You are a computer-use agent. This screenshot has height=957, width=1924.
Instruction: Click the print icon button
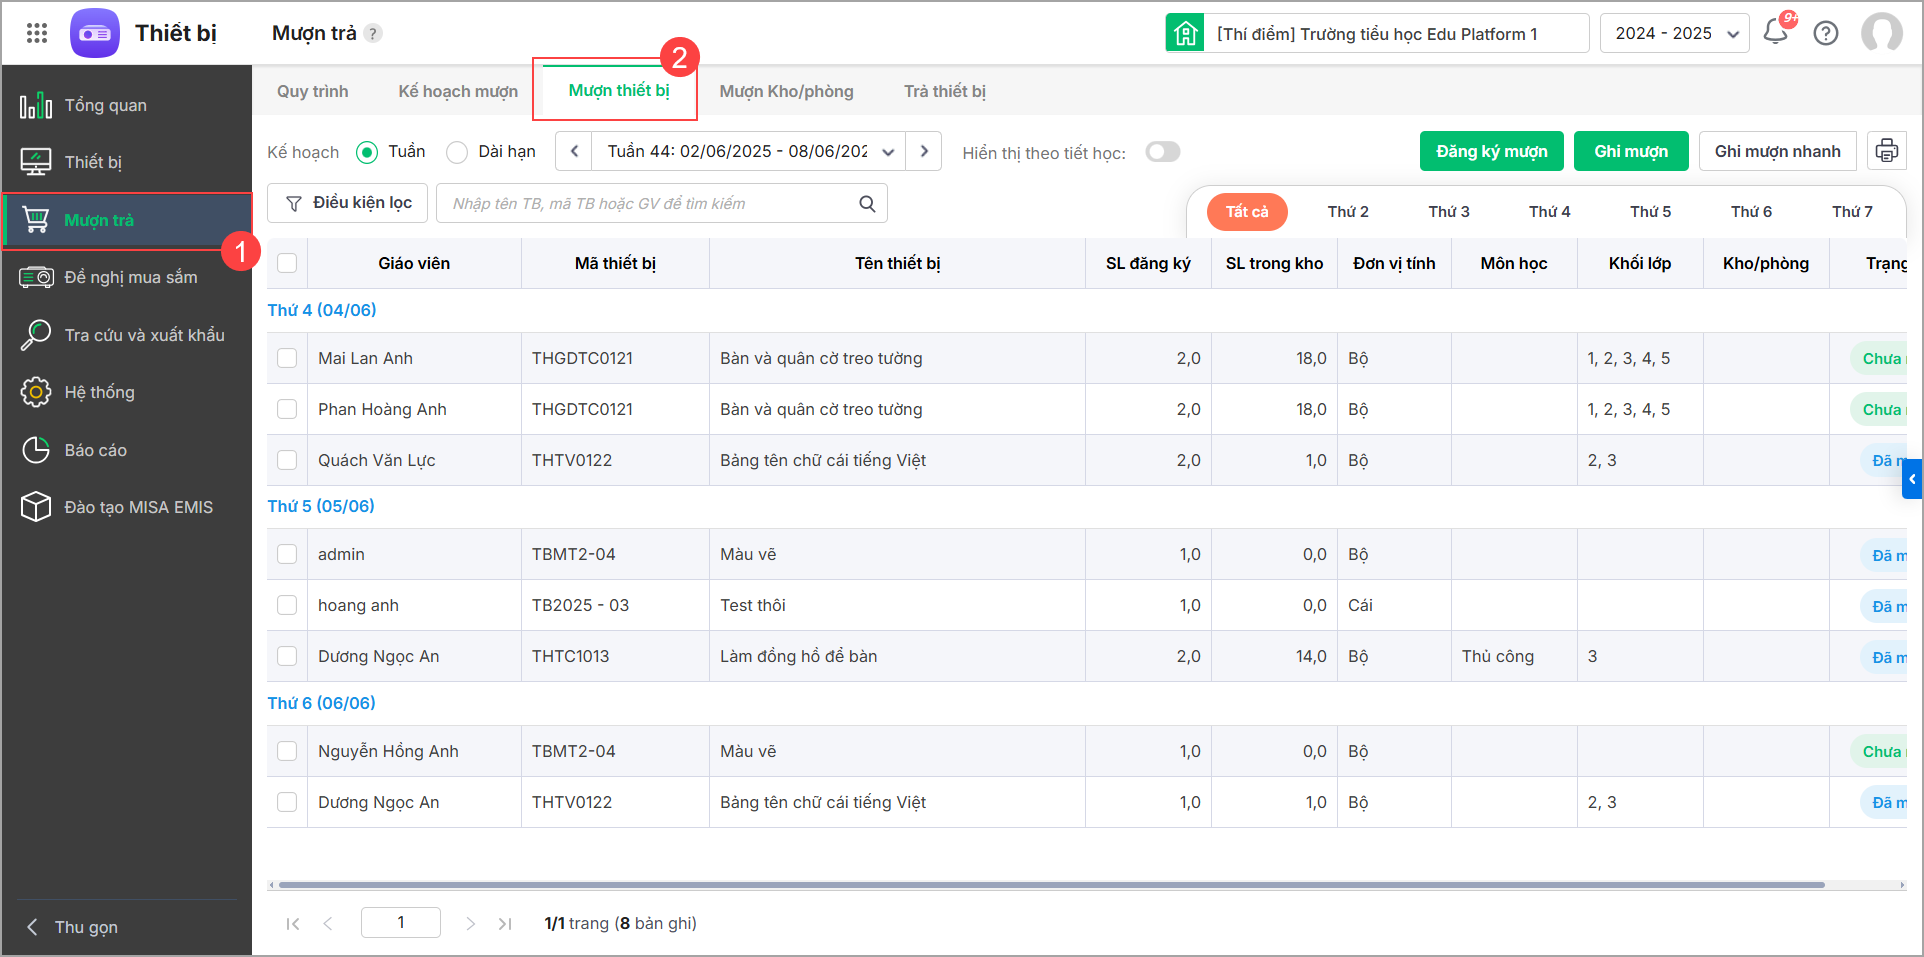(x=1886, y=151)
